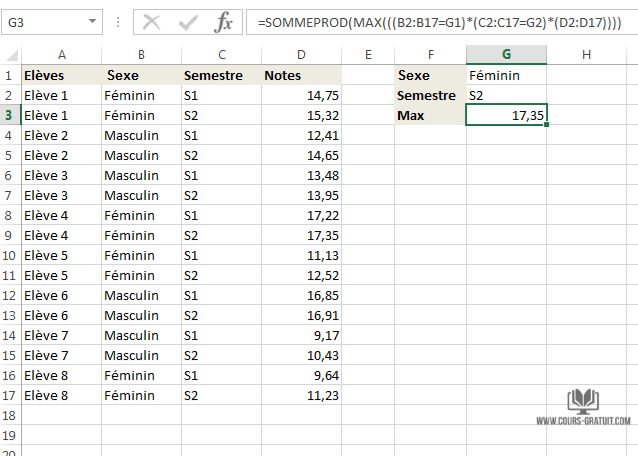Select the Notes header cell
Screen dimensions: 638x456
click(301, 75)
